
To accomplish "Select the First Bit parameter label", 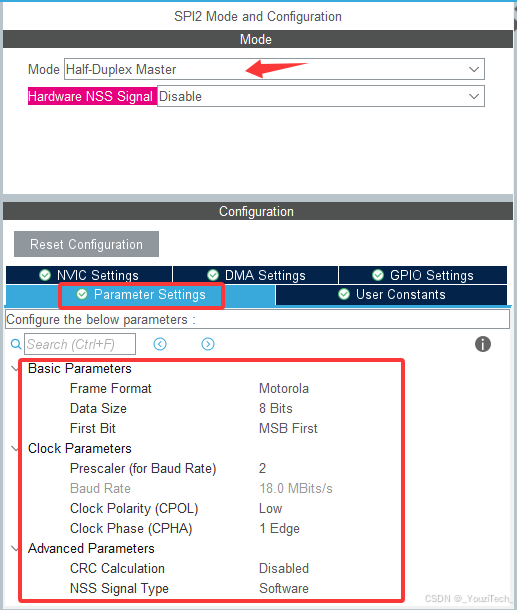I will coord(93,428).
